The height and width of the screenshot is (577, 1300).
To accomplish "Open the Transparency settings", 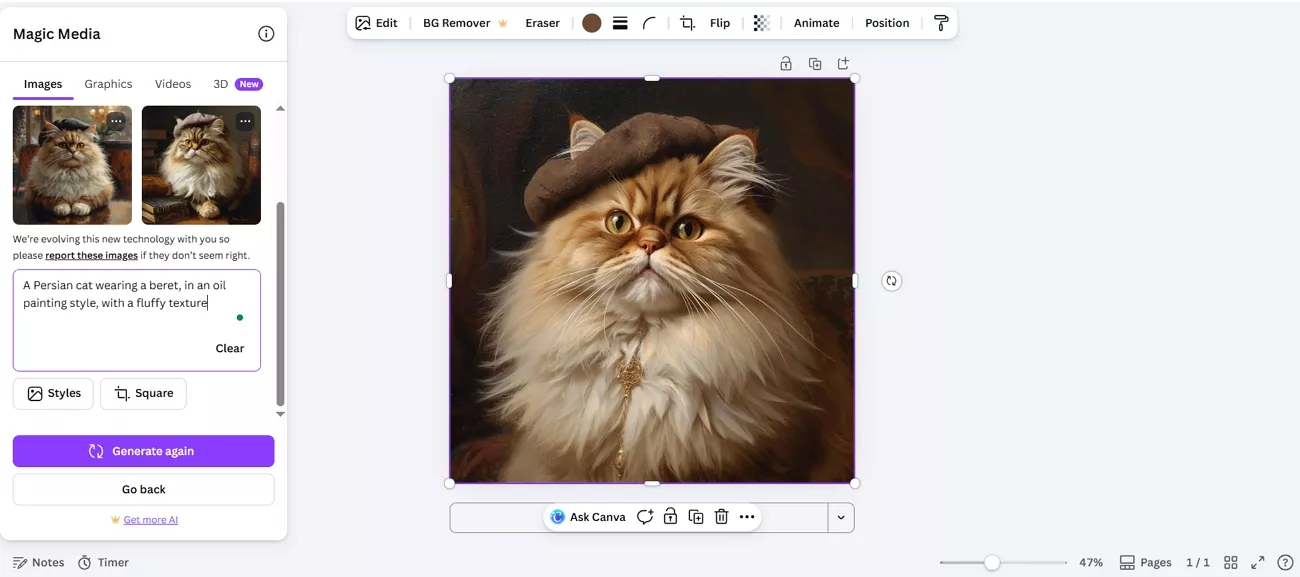I will click(x=762, y=22).
